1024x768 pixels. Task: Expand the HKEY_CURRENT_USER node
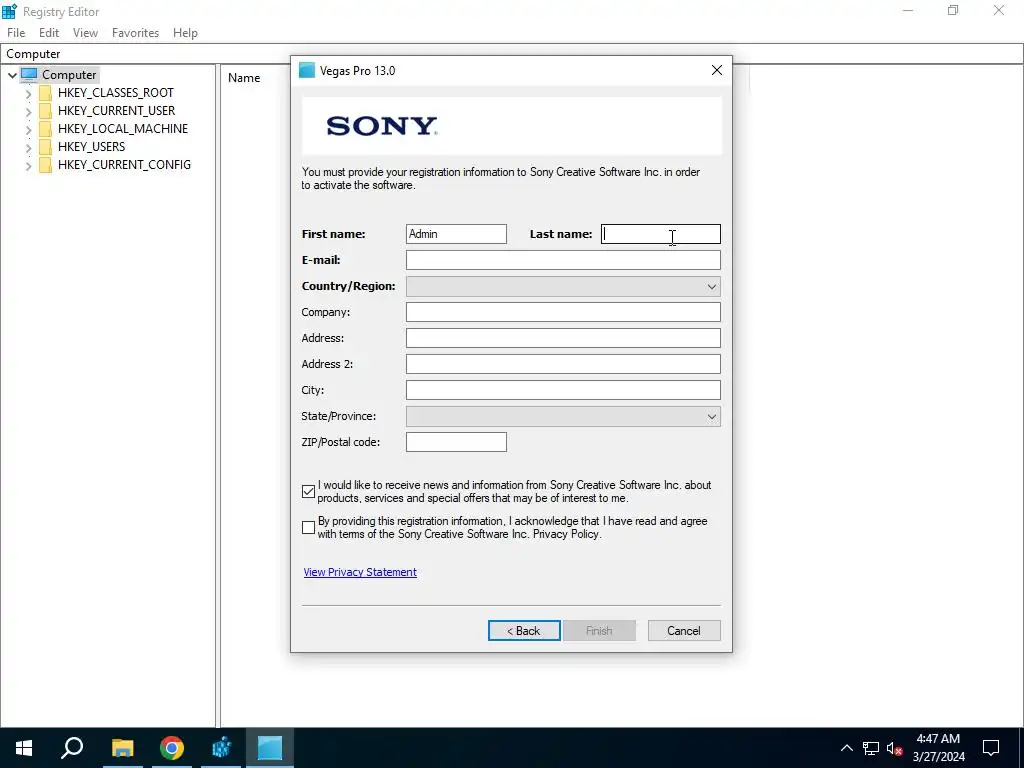[28, 112]
